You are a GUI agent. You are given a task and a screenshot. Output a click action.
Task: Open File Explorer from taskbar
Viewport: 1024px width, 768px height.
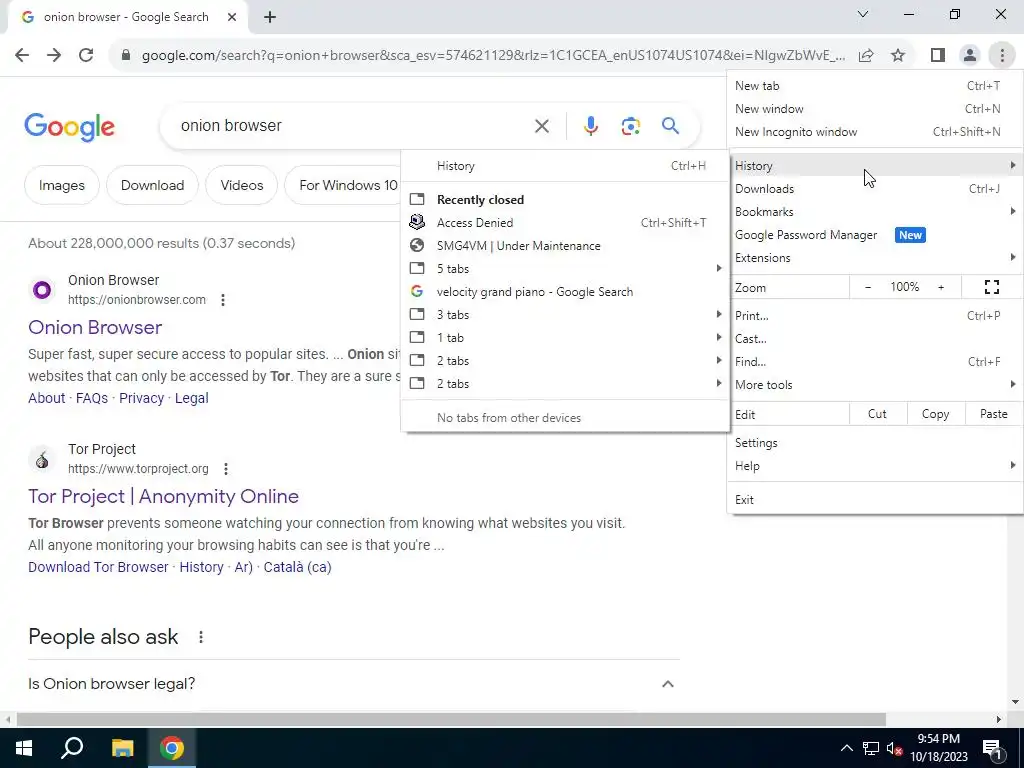[122, 748]
